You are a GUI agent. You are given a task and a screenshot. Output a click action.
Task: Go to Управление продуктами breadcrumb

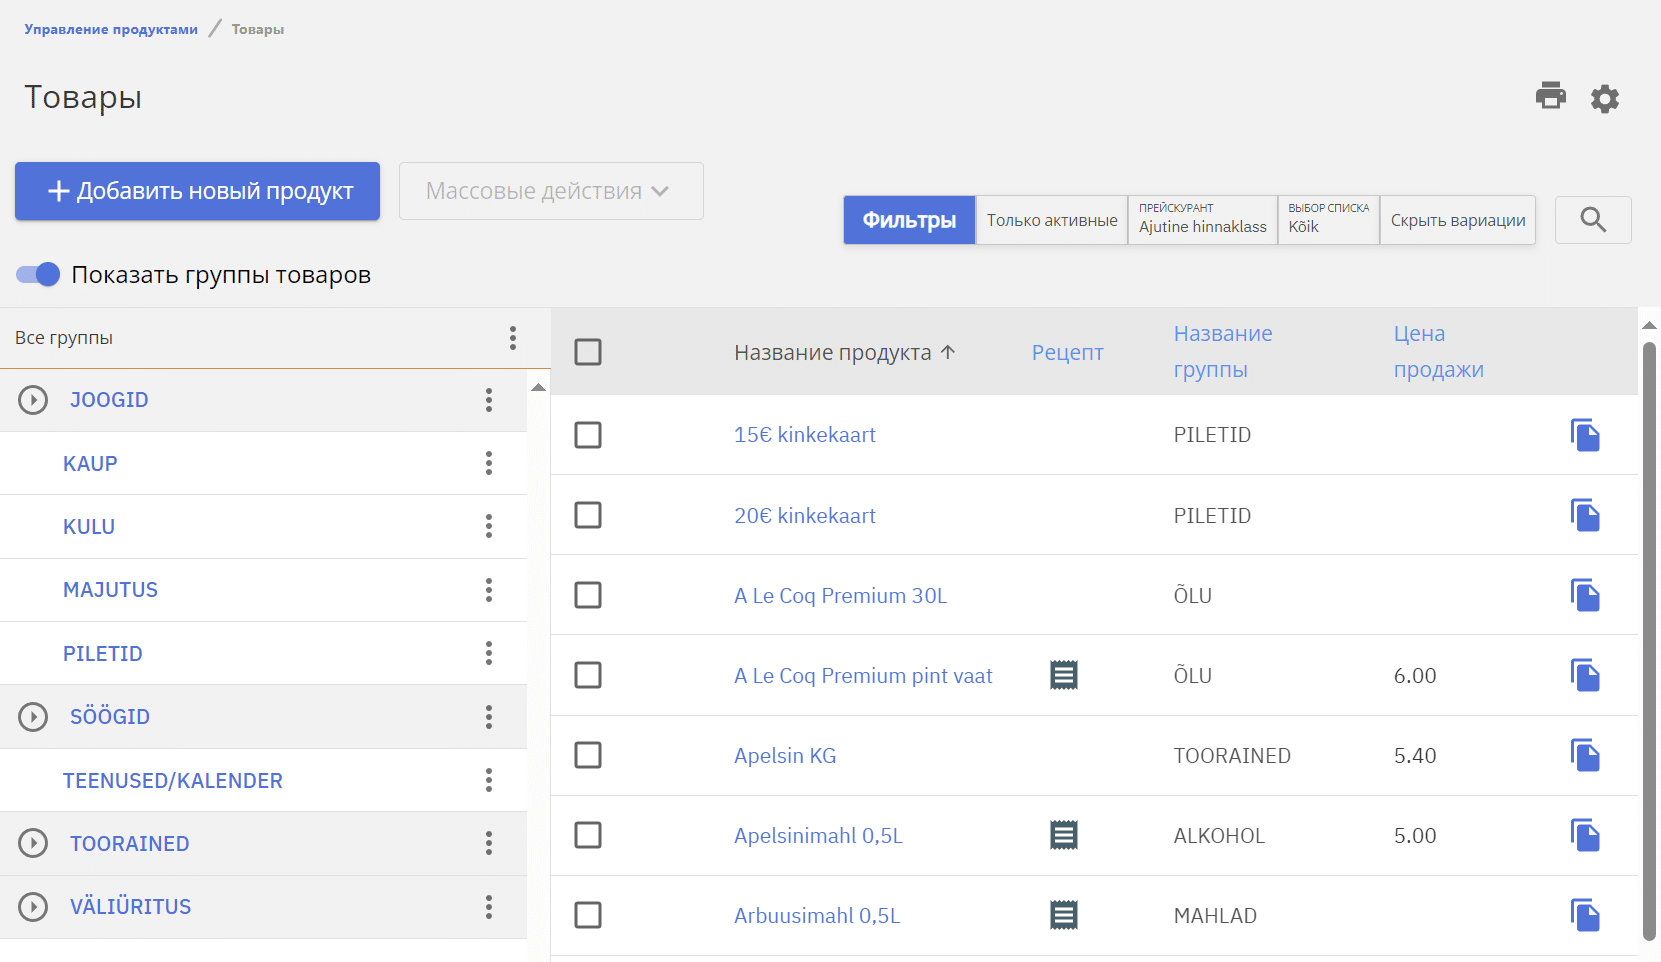[x=111, y=29]
